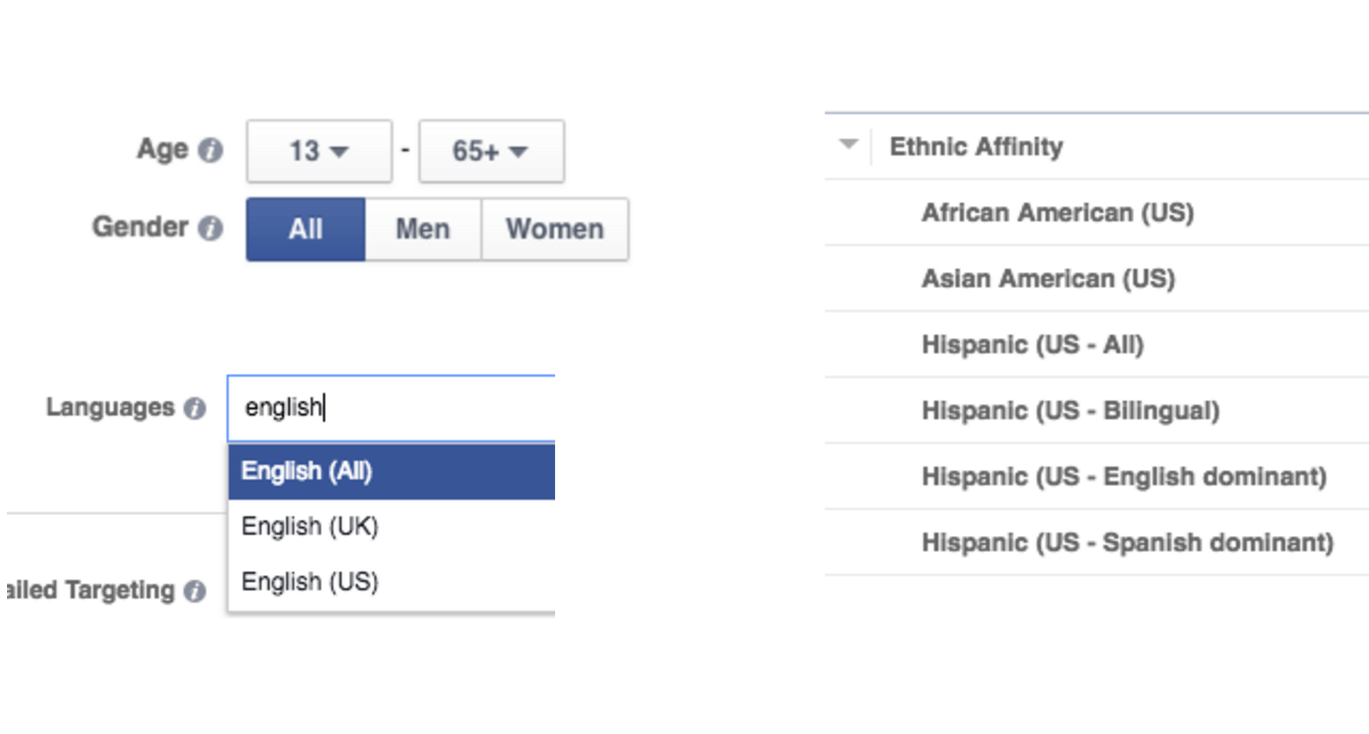Click the Detailed Targeting info icon
The height and width of the screenshot is (734, 1369).
pos(195,591)
